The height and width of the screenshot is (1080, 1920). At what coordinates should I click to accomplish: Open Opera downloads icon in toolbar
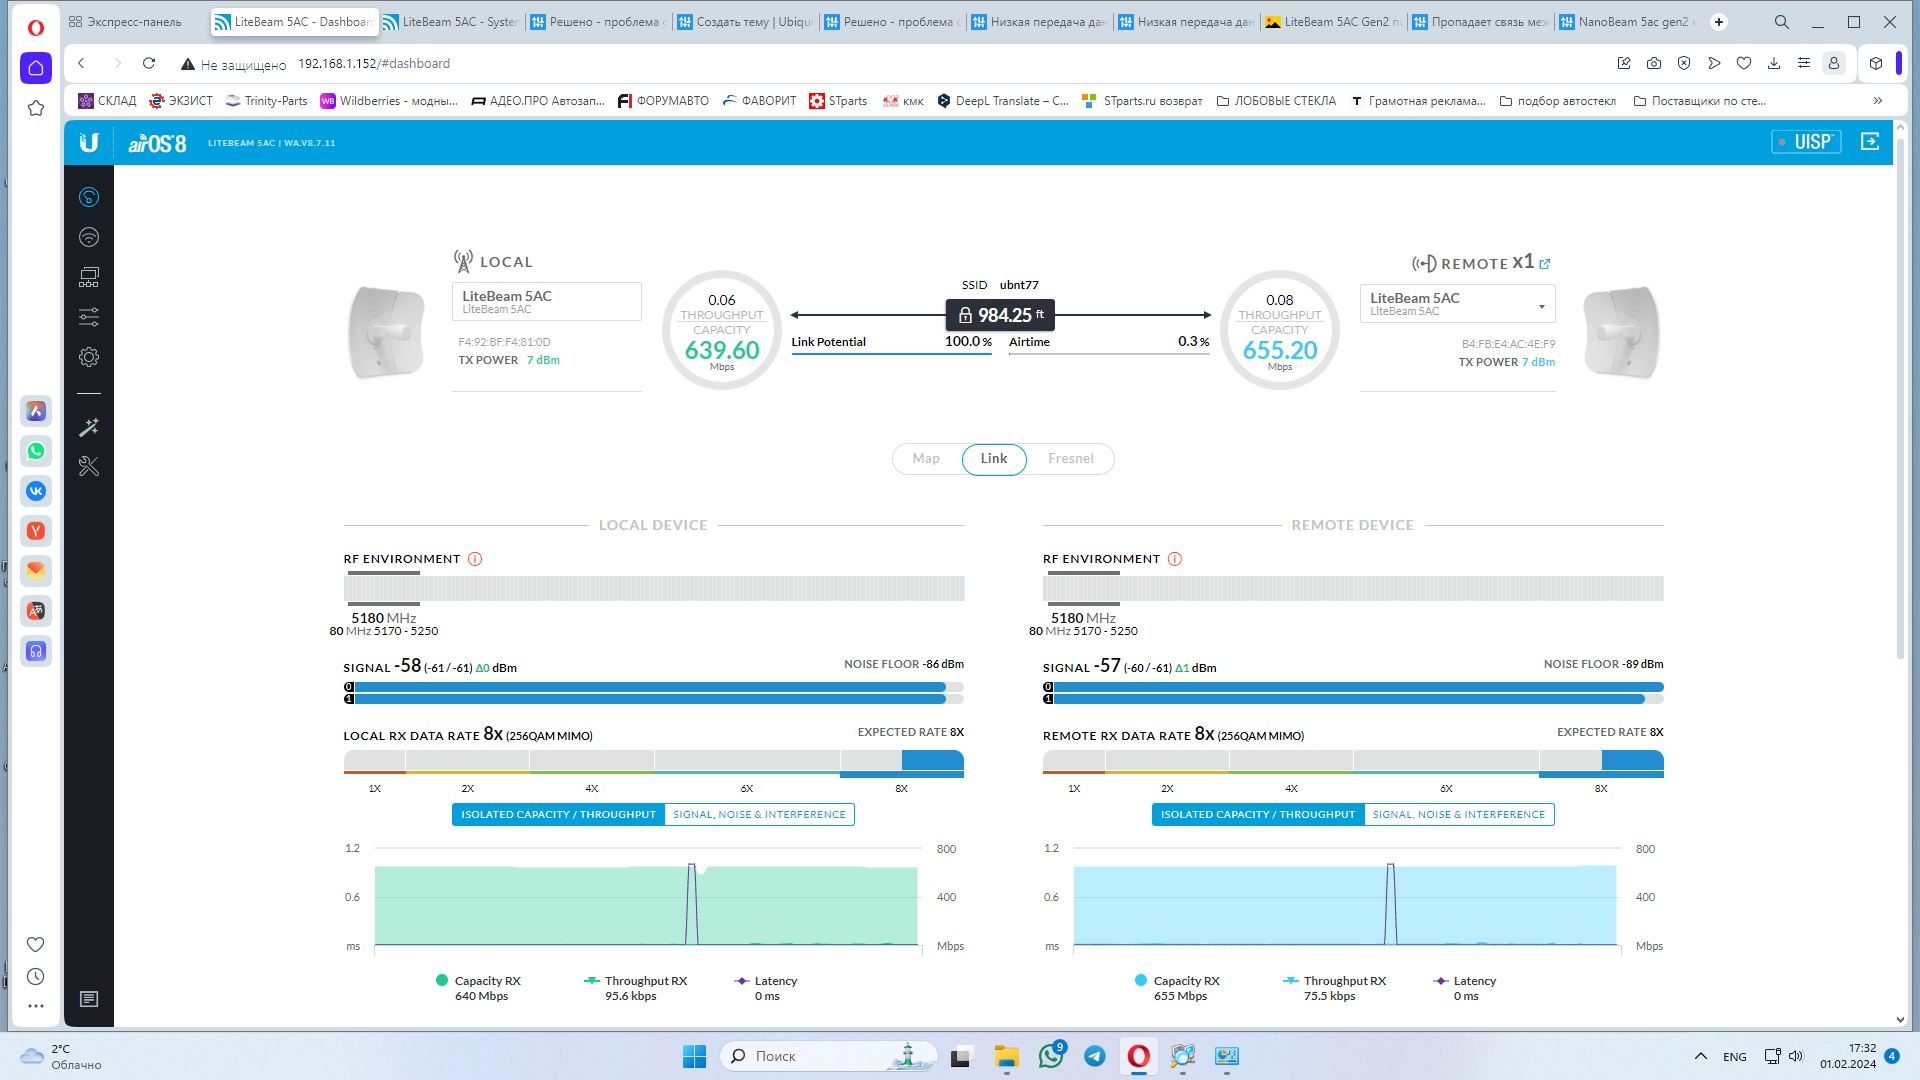click(1774, 63)
